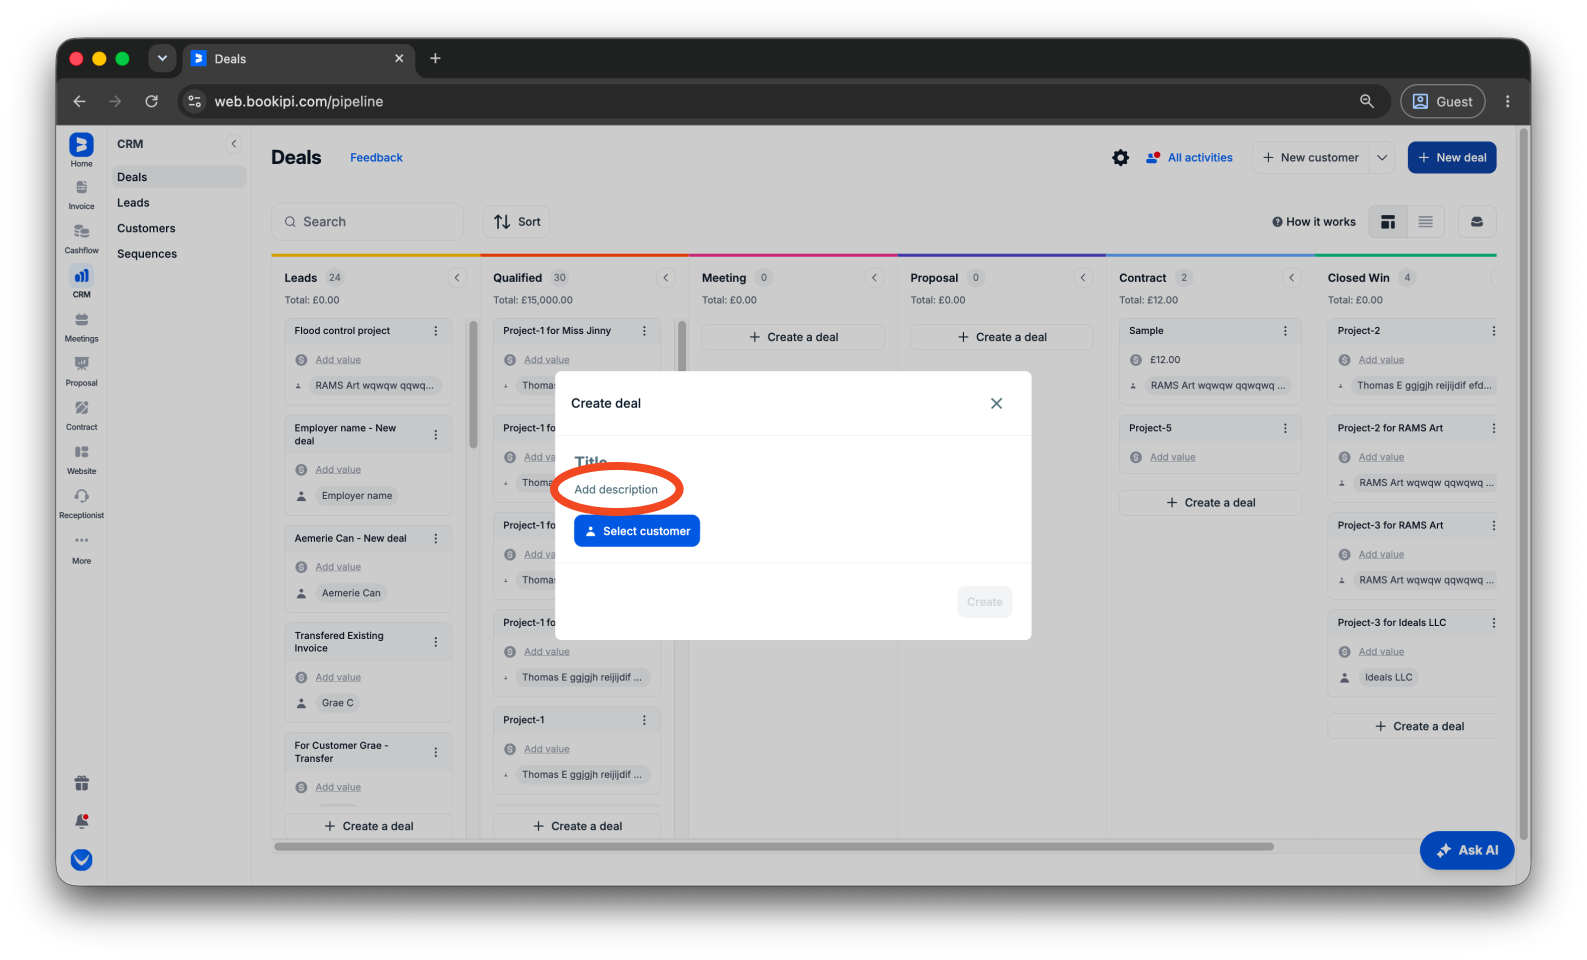Collapse the Contract column
1587x960 pixels.
pos(1291,278)
